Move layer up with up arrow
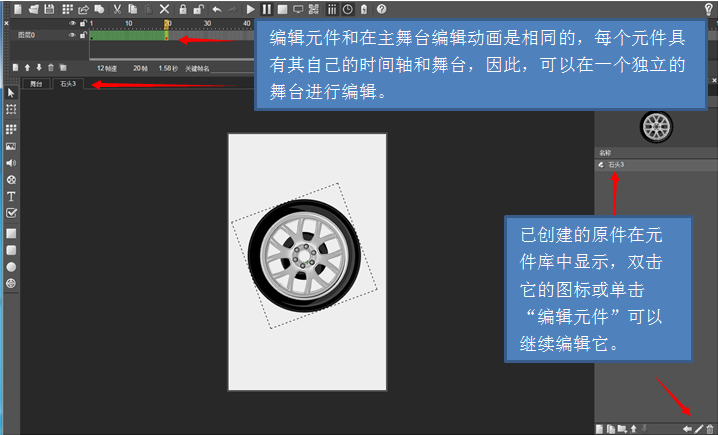 pyautogui.click(x=27, y=68)
